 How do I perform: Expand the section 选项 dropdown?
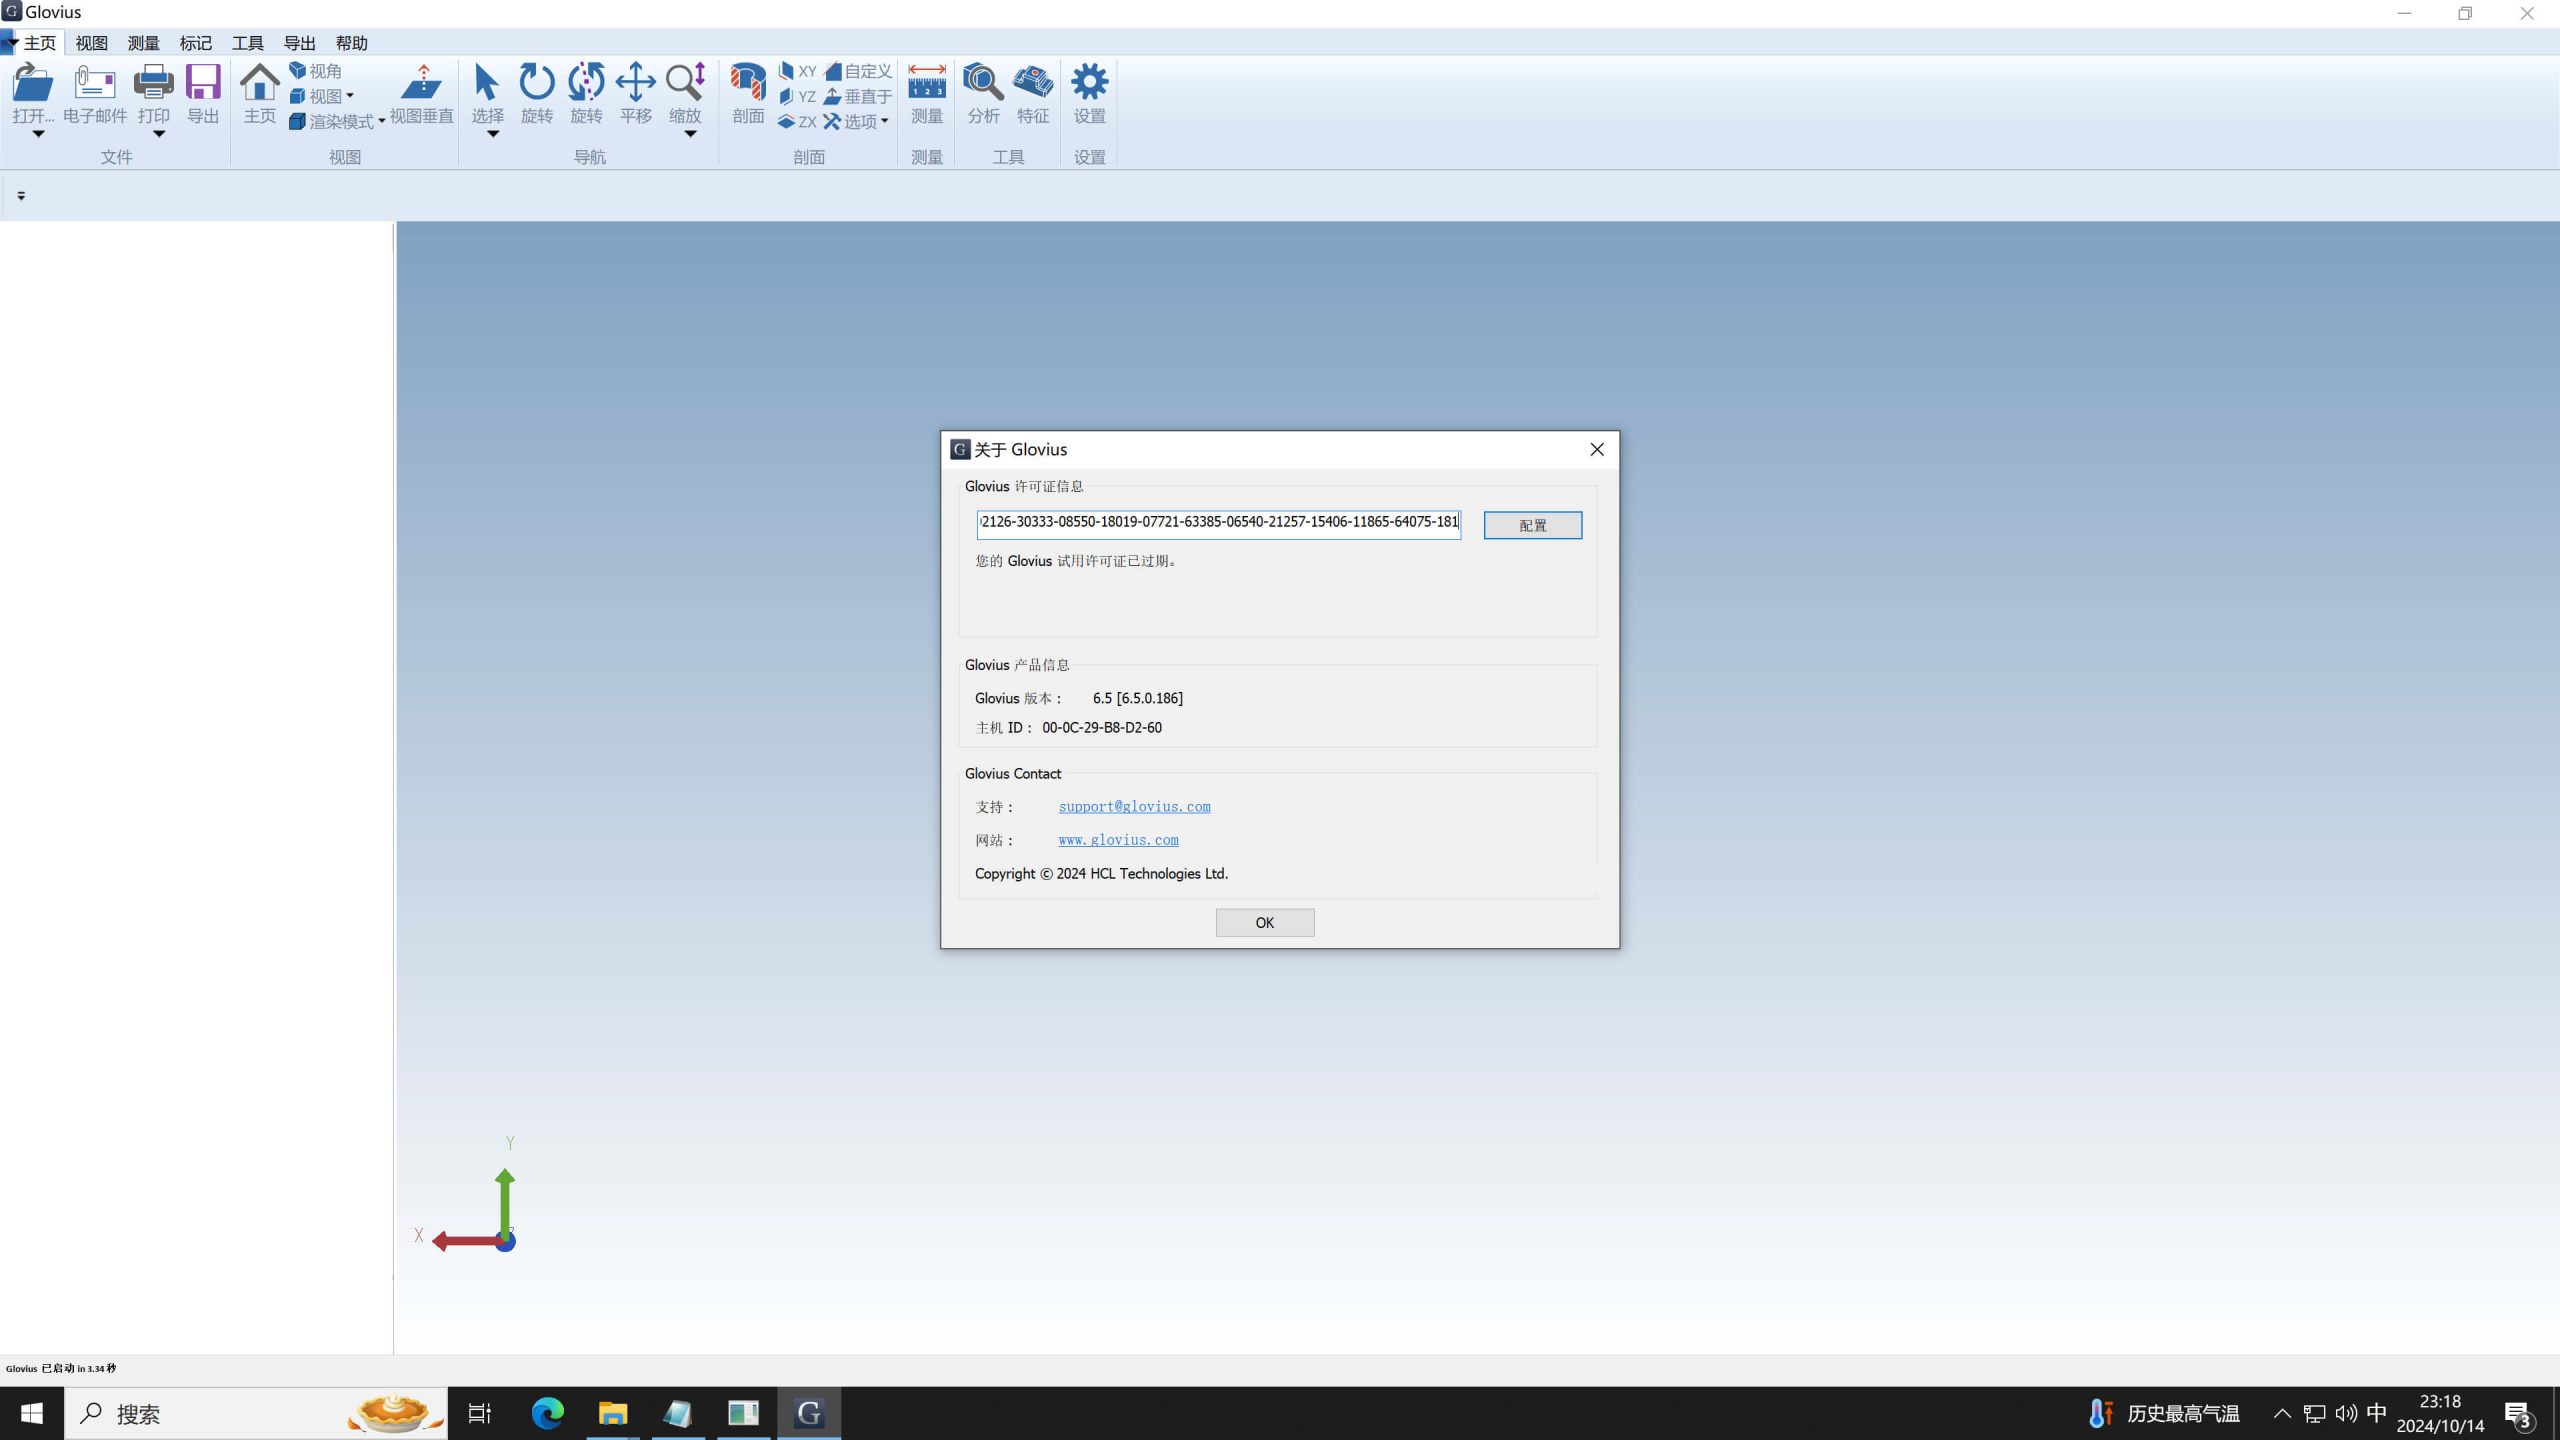884,121
